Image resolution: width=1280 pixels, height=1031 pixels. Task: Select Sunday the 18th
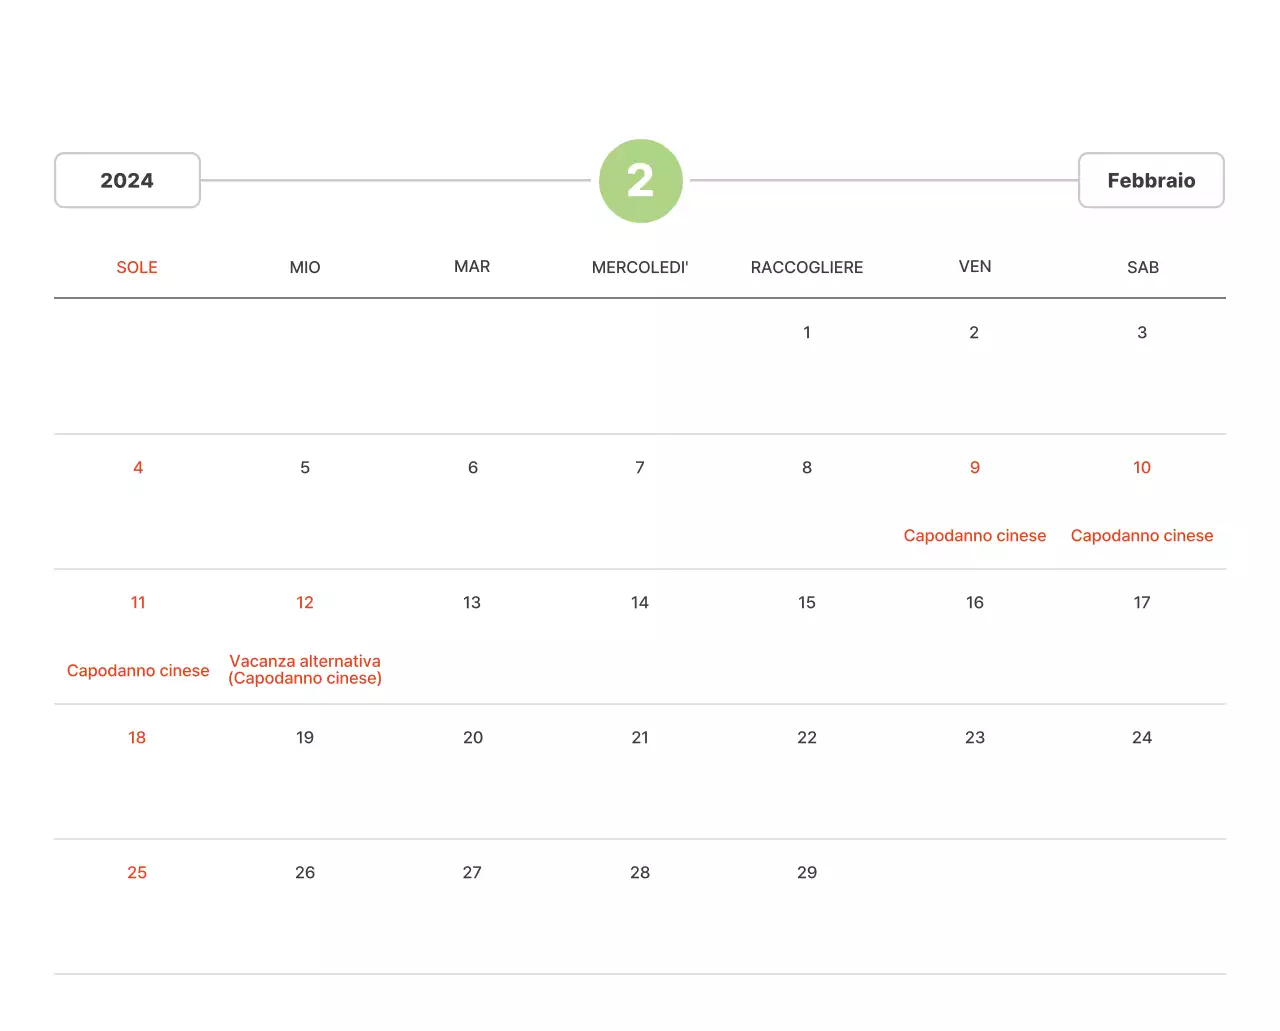[x=137, y=738]
